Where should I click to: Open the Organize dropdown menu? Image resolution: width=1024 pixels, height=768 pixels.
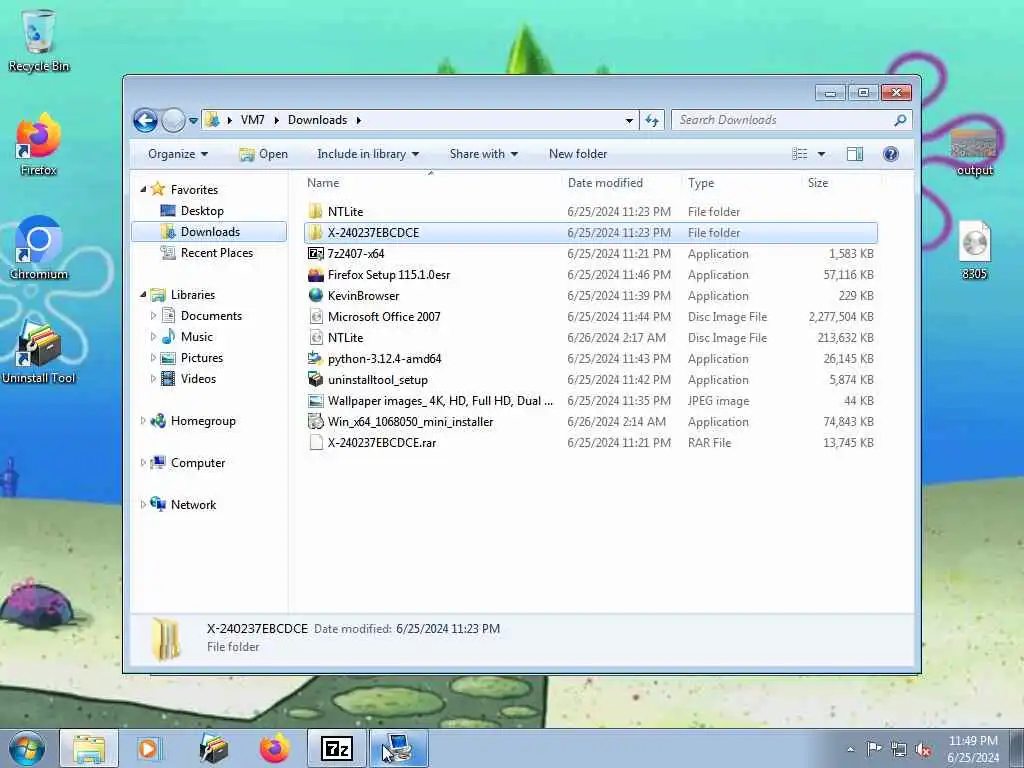pos(178,154)
